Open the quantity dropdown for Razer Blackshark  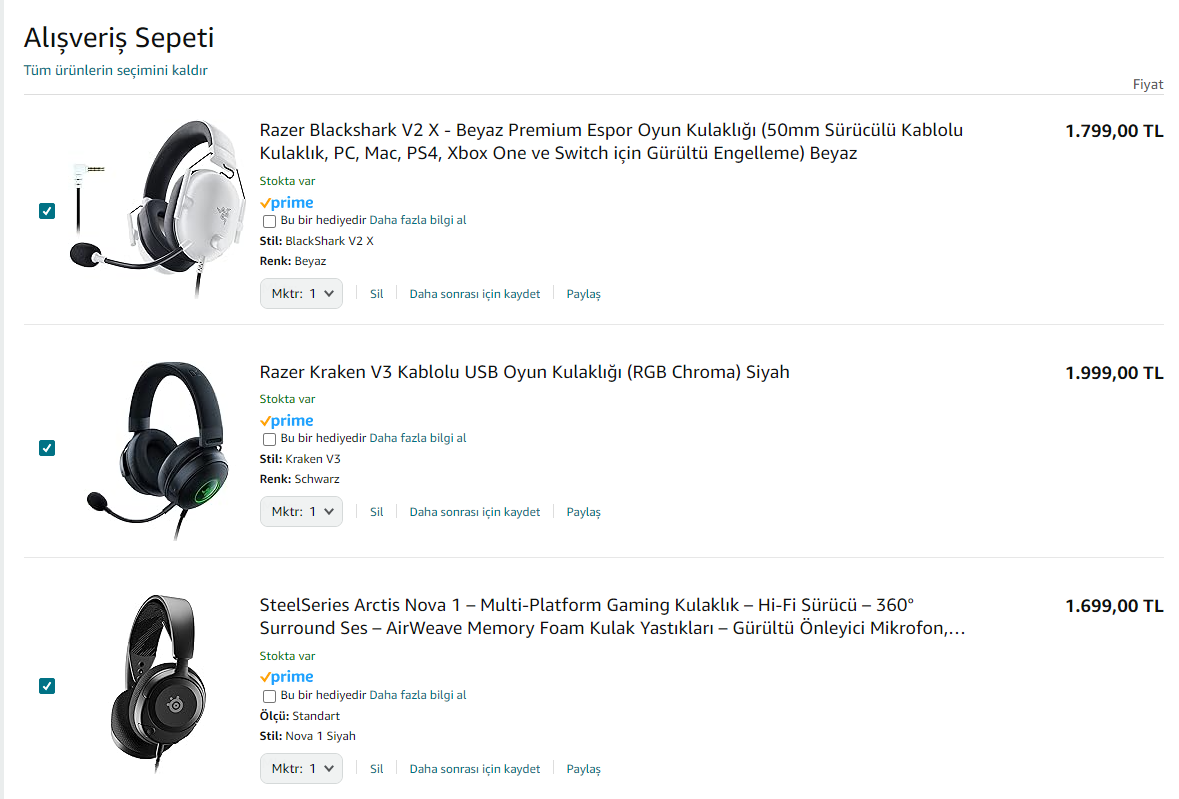click(301, 294)
